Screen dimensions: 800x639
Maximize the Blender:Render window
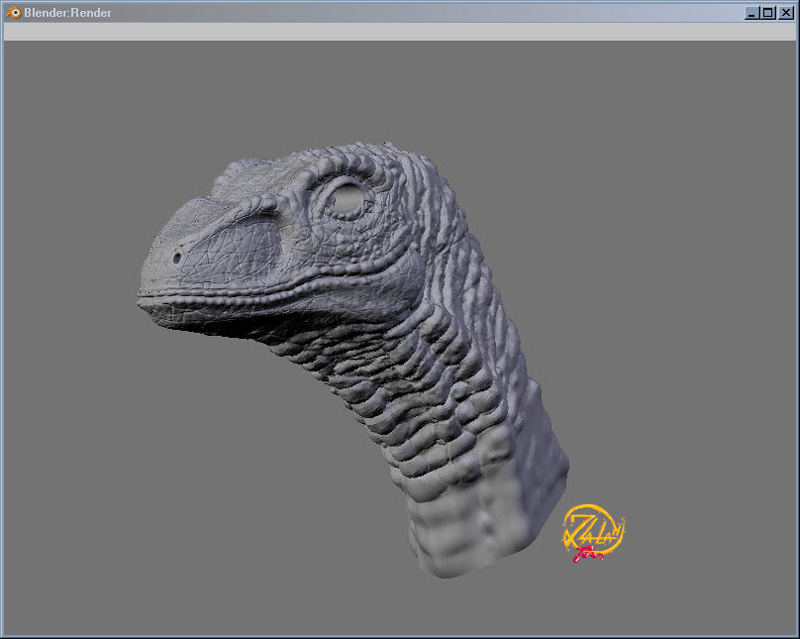pos(768,13)
